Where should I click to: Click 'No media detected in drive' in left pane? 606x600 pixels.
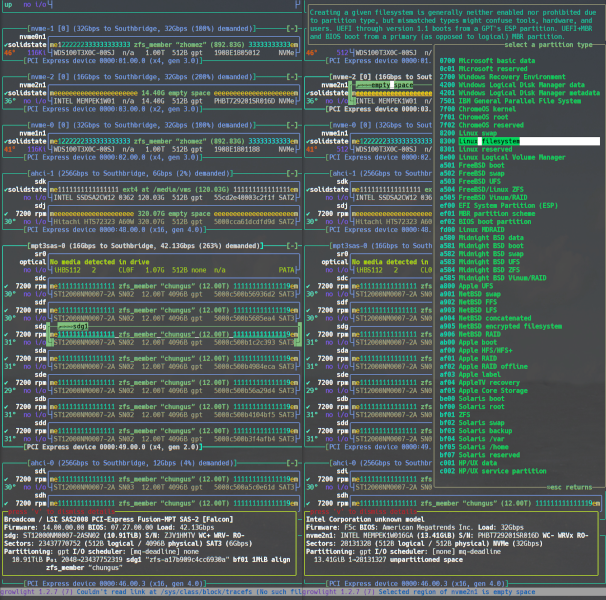coord(99,262)
